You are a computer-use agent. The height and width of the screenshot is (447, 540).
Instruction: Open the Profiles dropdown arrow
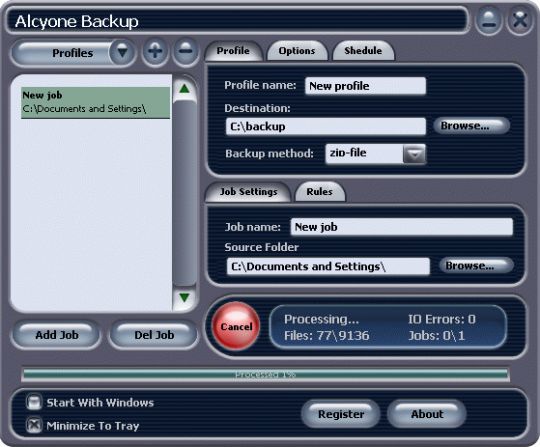click(x=122, y=53)
